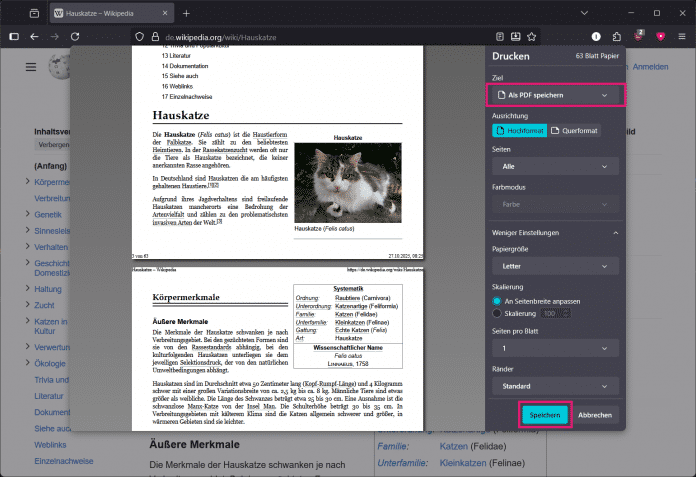This screenshot has height=477, width=696.
Task: Open Firefox application menu
Action: 682,36
